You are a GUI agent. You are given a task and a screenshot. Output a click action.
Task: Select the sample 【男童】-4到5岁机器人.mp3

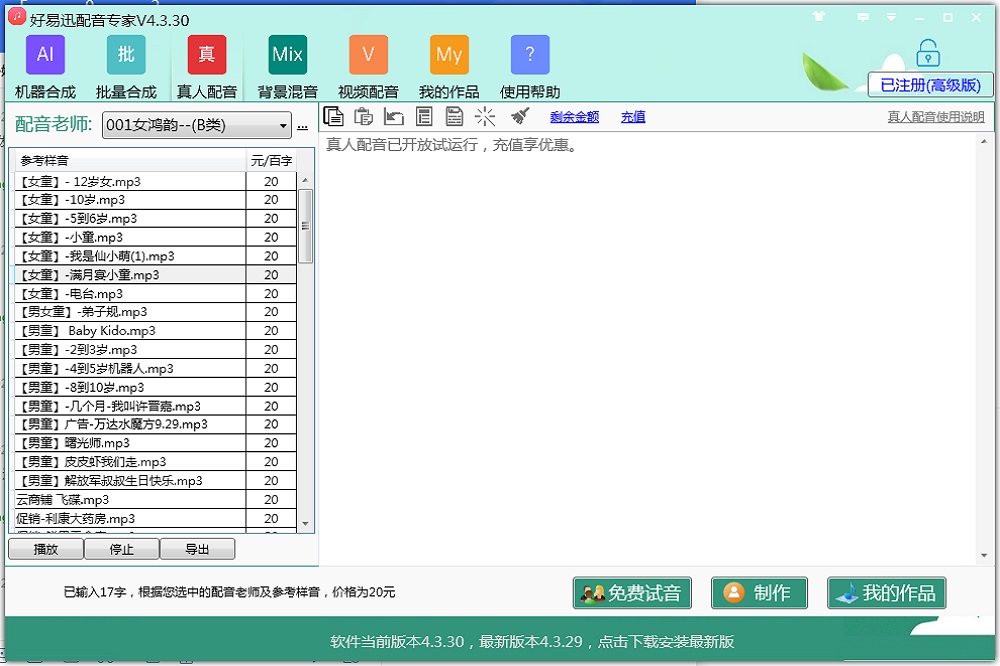coord(130,369)
